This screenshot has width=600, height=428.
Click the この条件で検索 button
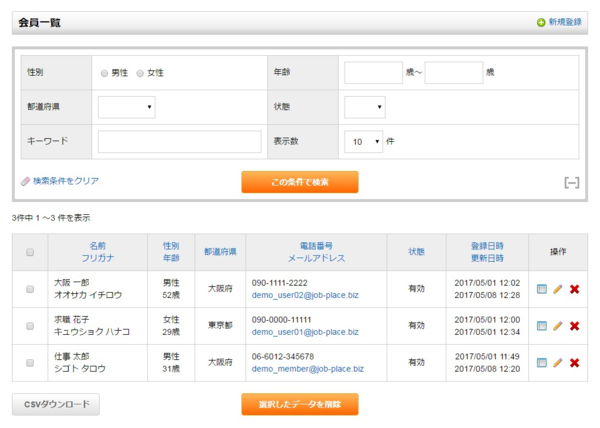coord(300,182)
